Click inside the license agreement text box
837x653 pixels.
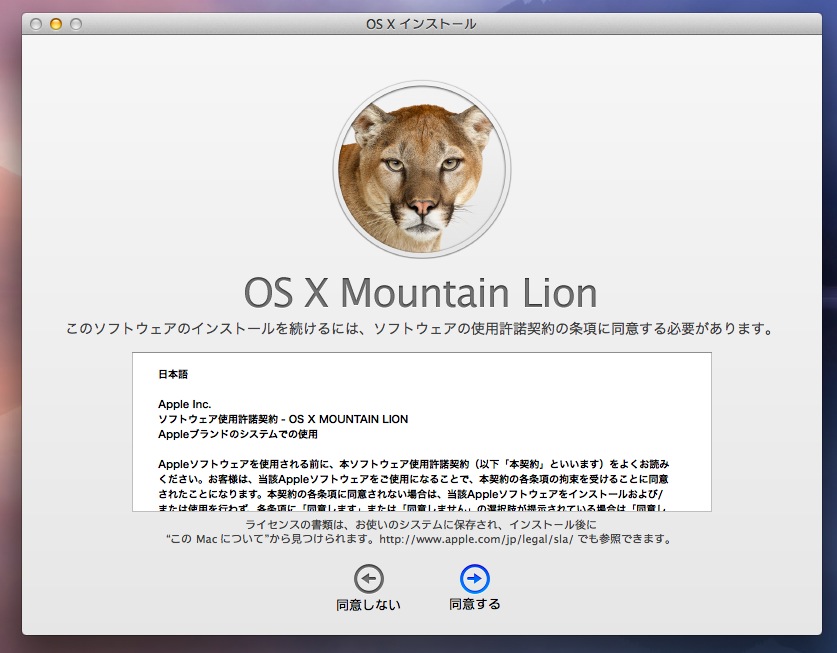point(422,431)
